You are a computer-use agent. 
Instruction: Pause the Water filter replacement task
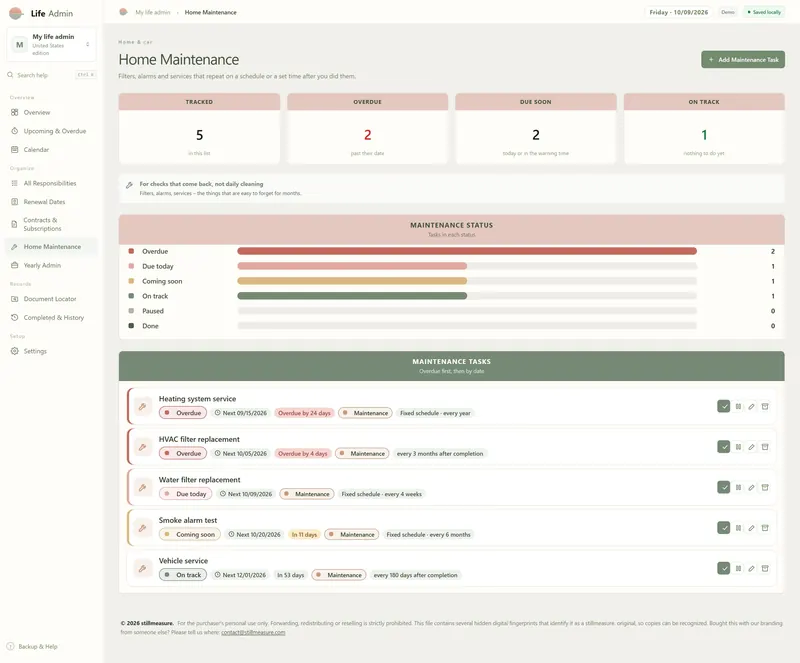tap(738, 487)
